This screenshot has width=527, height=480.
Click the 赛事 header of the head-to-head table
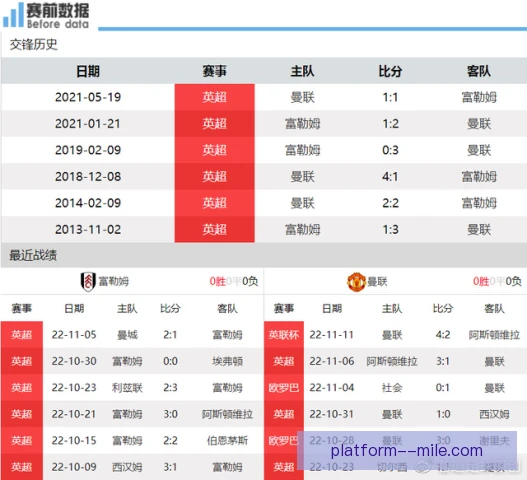214,71
